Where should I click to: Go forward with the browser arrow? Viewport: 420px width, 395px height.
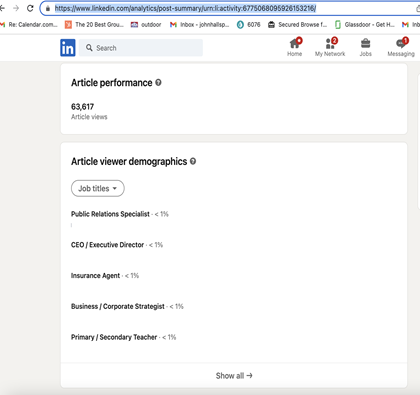click(16, 8)
